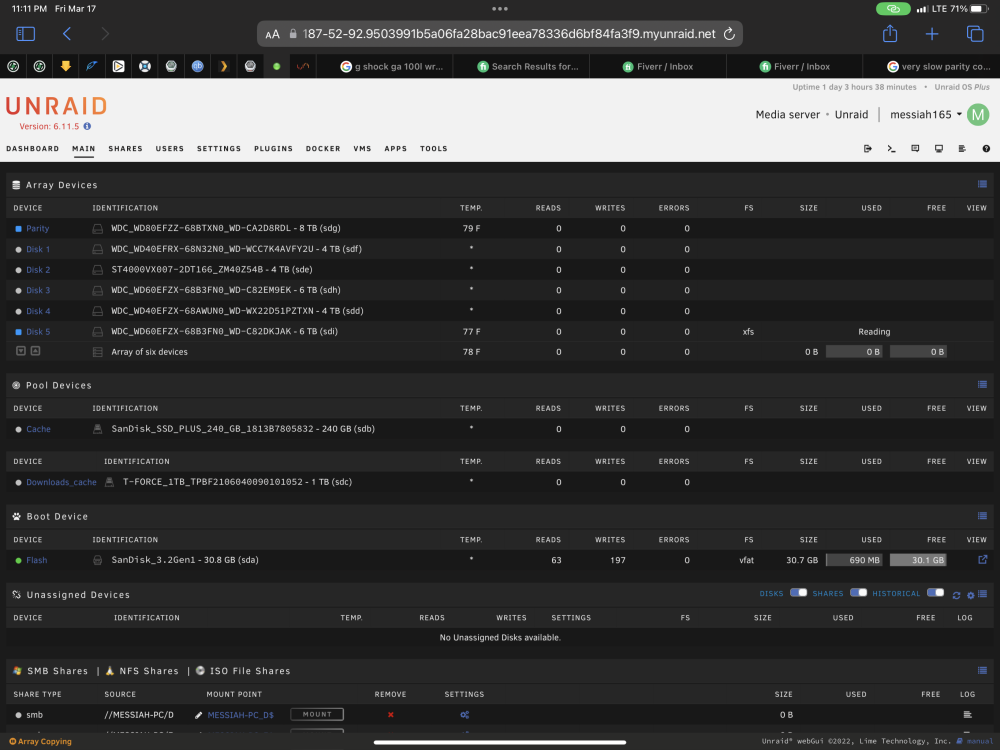Open the Flash boot device link
This screenshot has width=1000, height=750.
point(36,560)
